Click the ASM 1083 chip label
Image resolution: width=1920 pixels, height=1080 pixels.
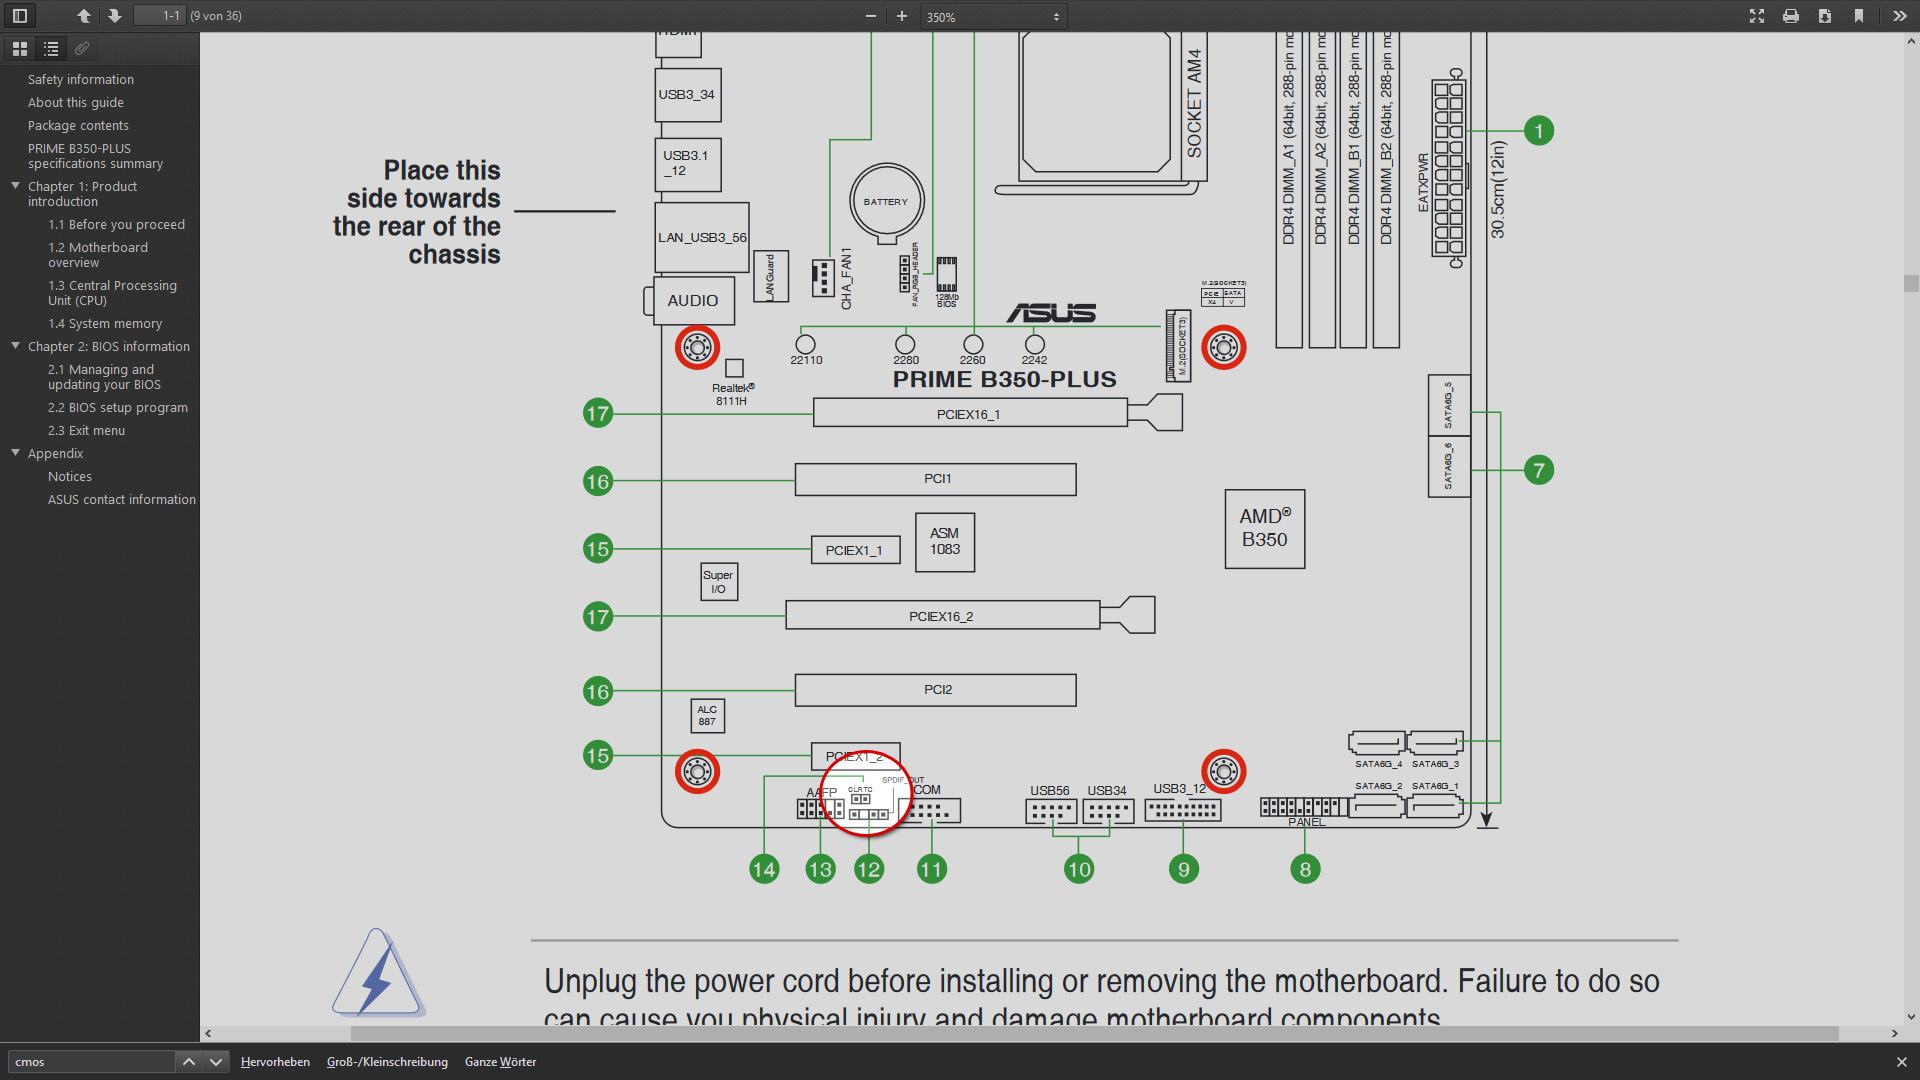[945, 542]
